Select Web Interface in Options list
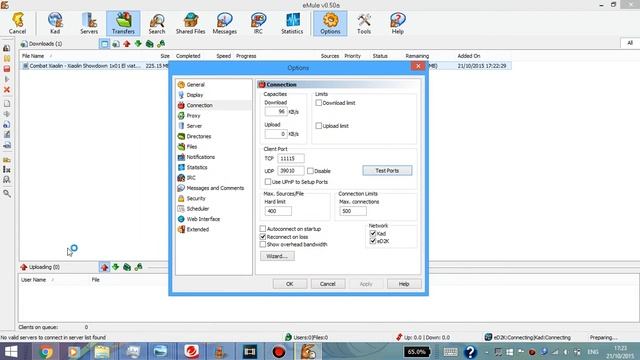This screenshot has width=640, height=360. [x=203, y=219]
